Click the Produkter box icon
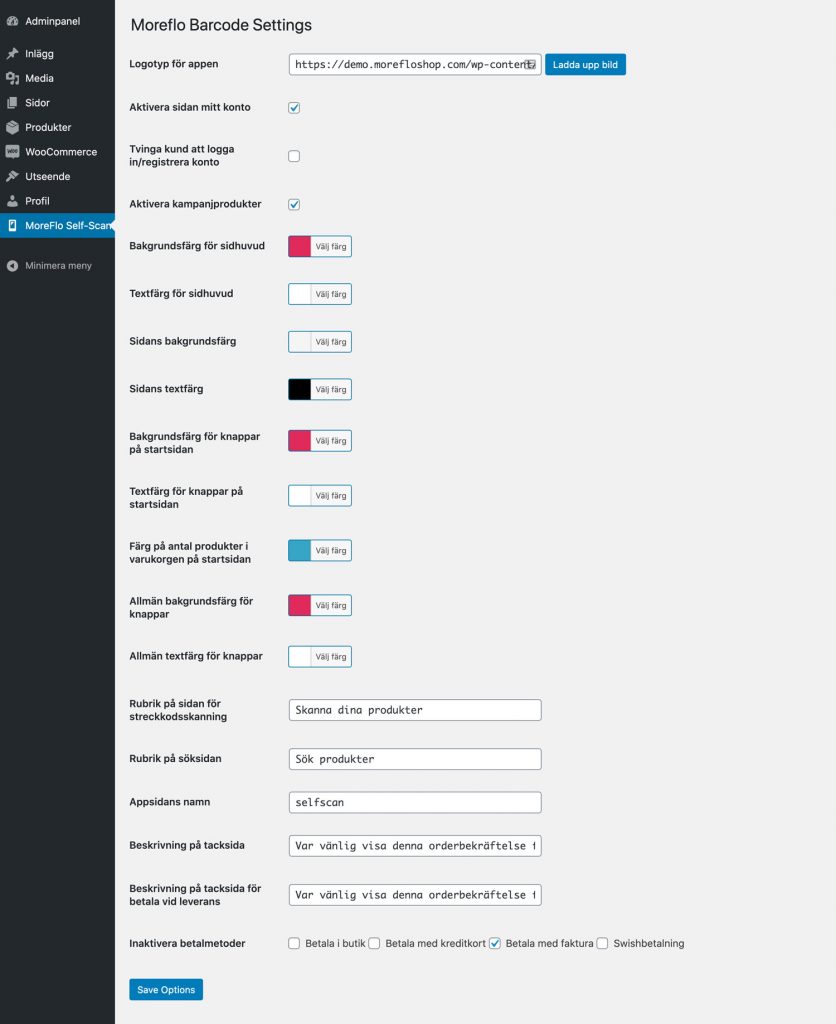Image resolution: width=836 pixels, height=1024 pixels. point(12,127)
